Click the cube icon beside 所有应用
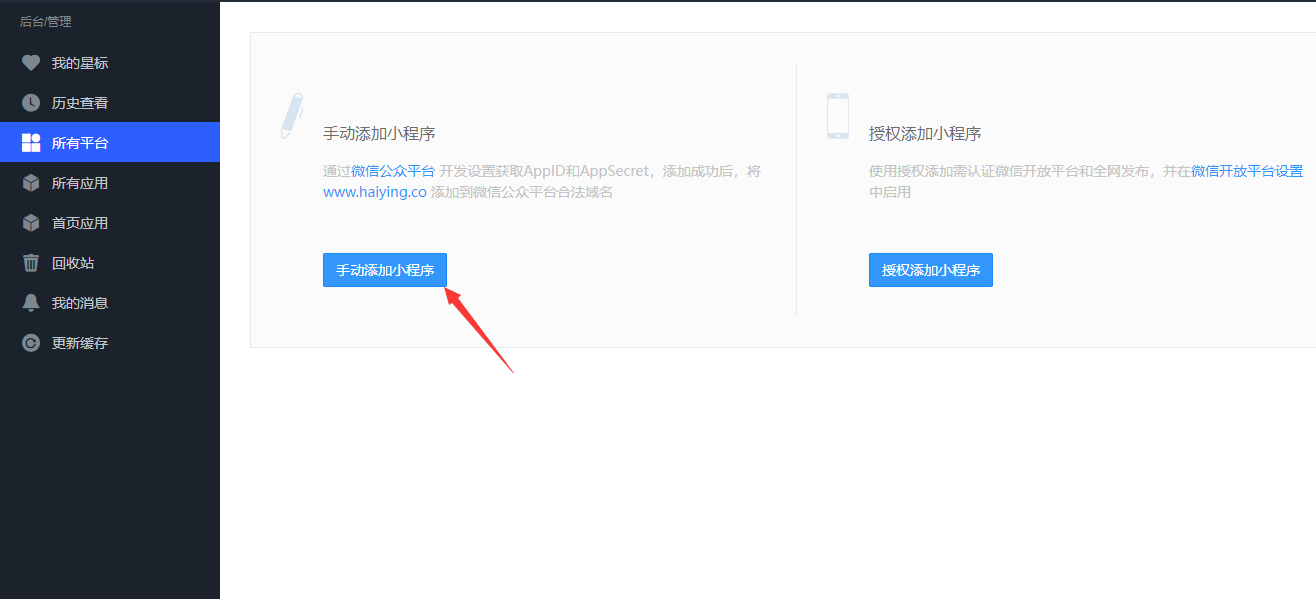Image resolution: width=1316 pixels, height=599 pixels. pos(31,183)
